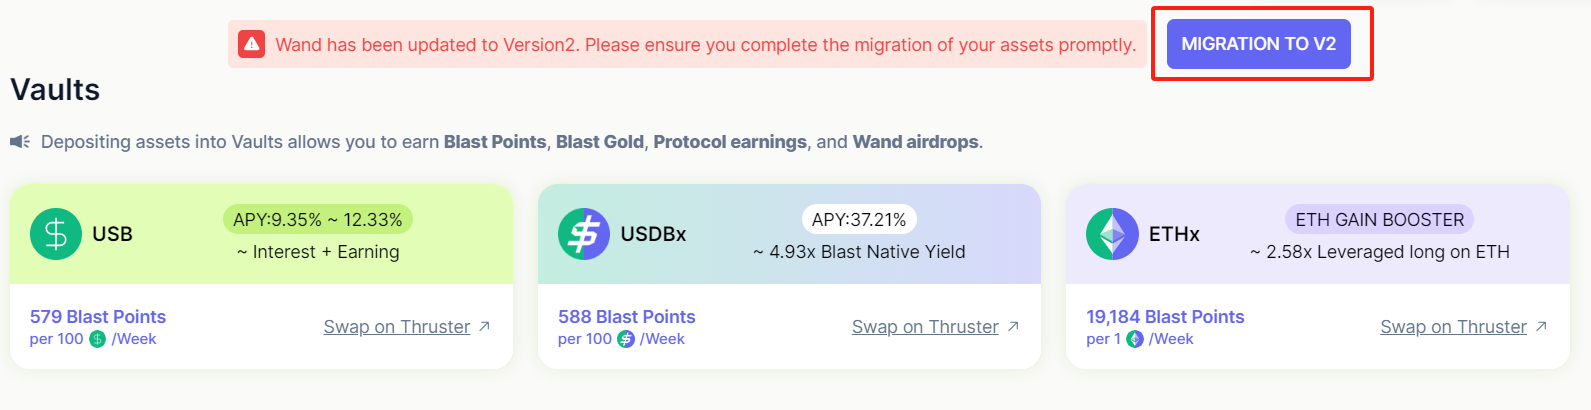1591x410 pixels.
Task: Open Swap on Thruster link for USB
Action: pos(396,327)
